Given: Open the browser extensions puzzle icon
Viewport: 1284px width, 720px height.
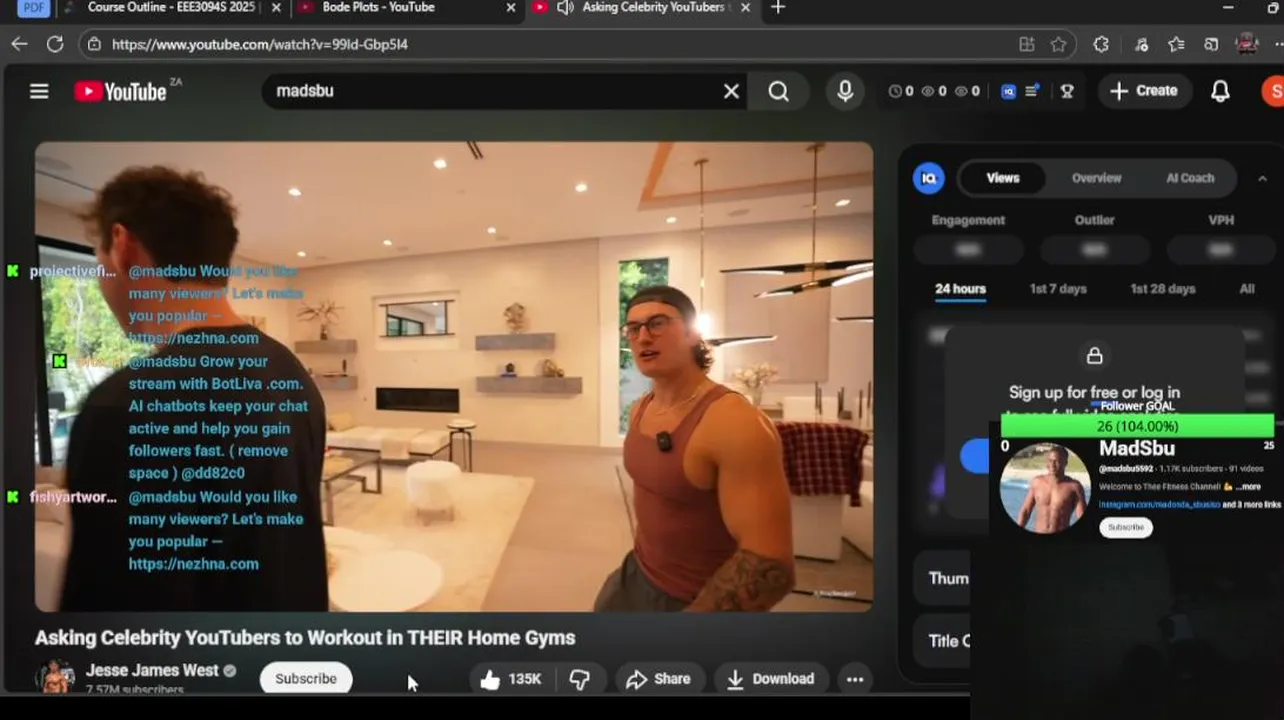Looking at the screenshot, I should 1101,44.
